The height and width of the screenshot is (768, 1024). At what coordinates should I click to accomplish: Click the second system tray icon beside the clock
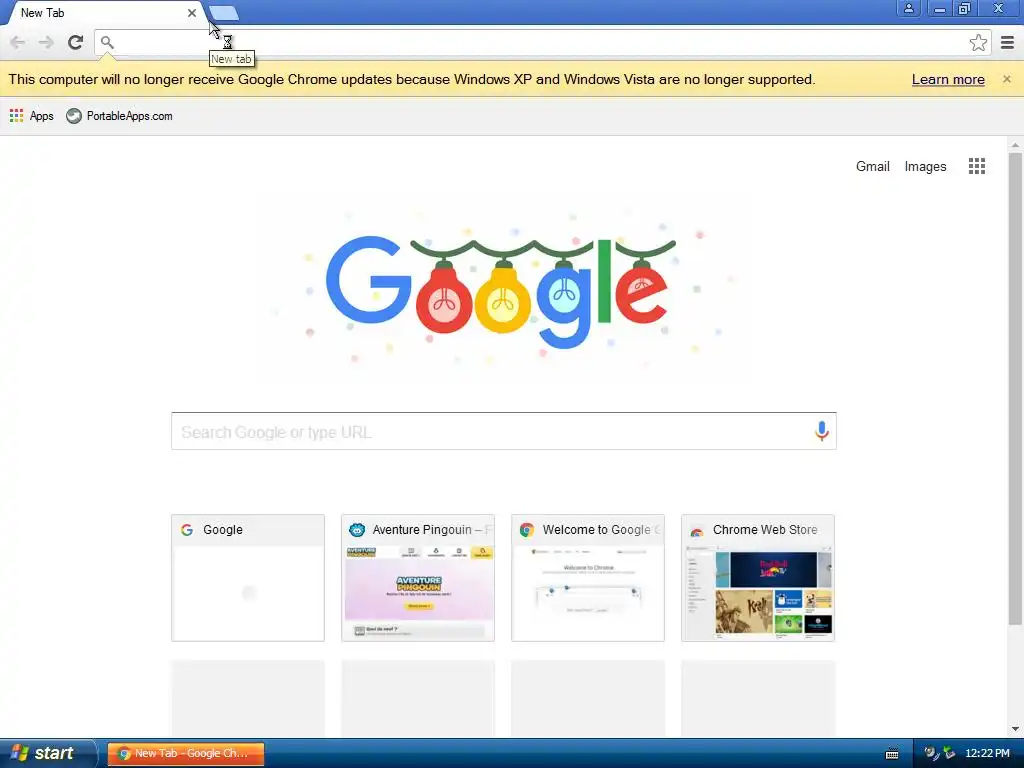949,753
